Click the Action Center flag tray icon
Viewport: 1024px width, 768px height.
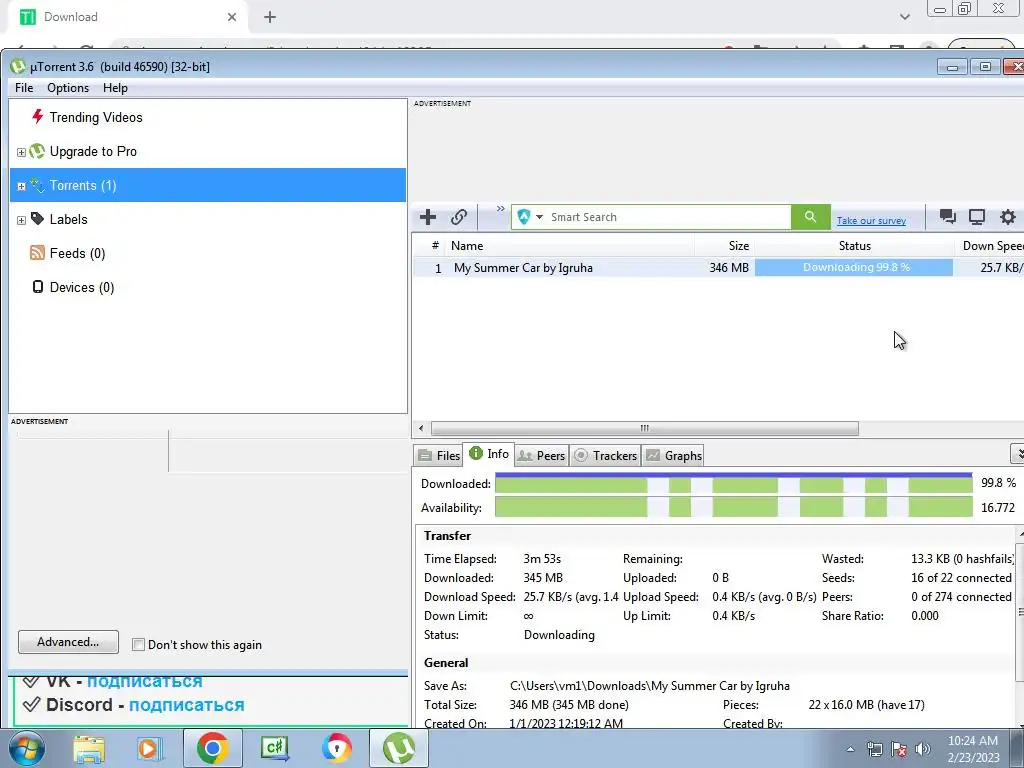click(x=899, y=749)
